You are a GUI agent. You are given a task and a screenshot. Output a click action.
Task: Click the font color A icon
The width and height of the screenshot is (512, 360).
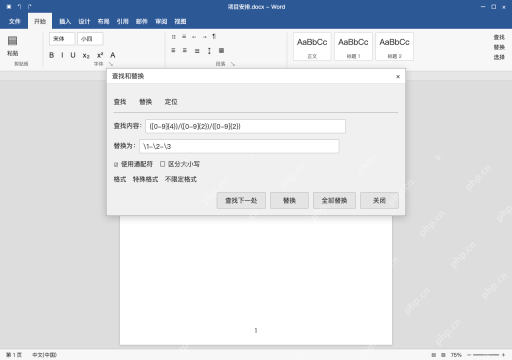tap(113, 55)
